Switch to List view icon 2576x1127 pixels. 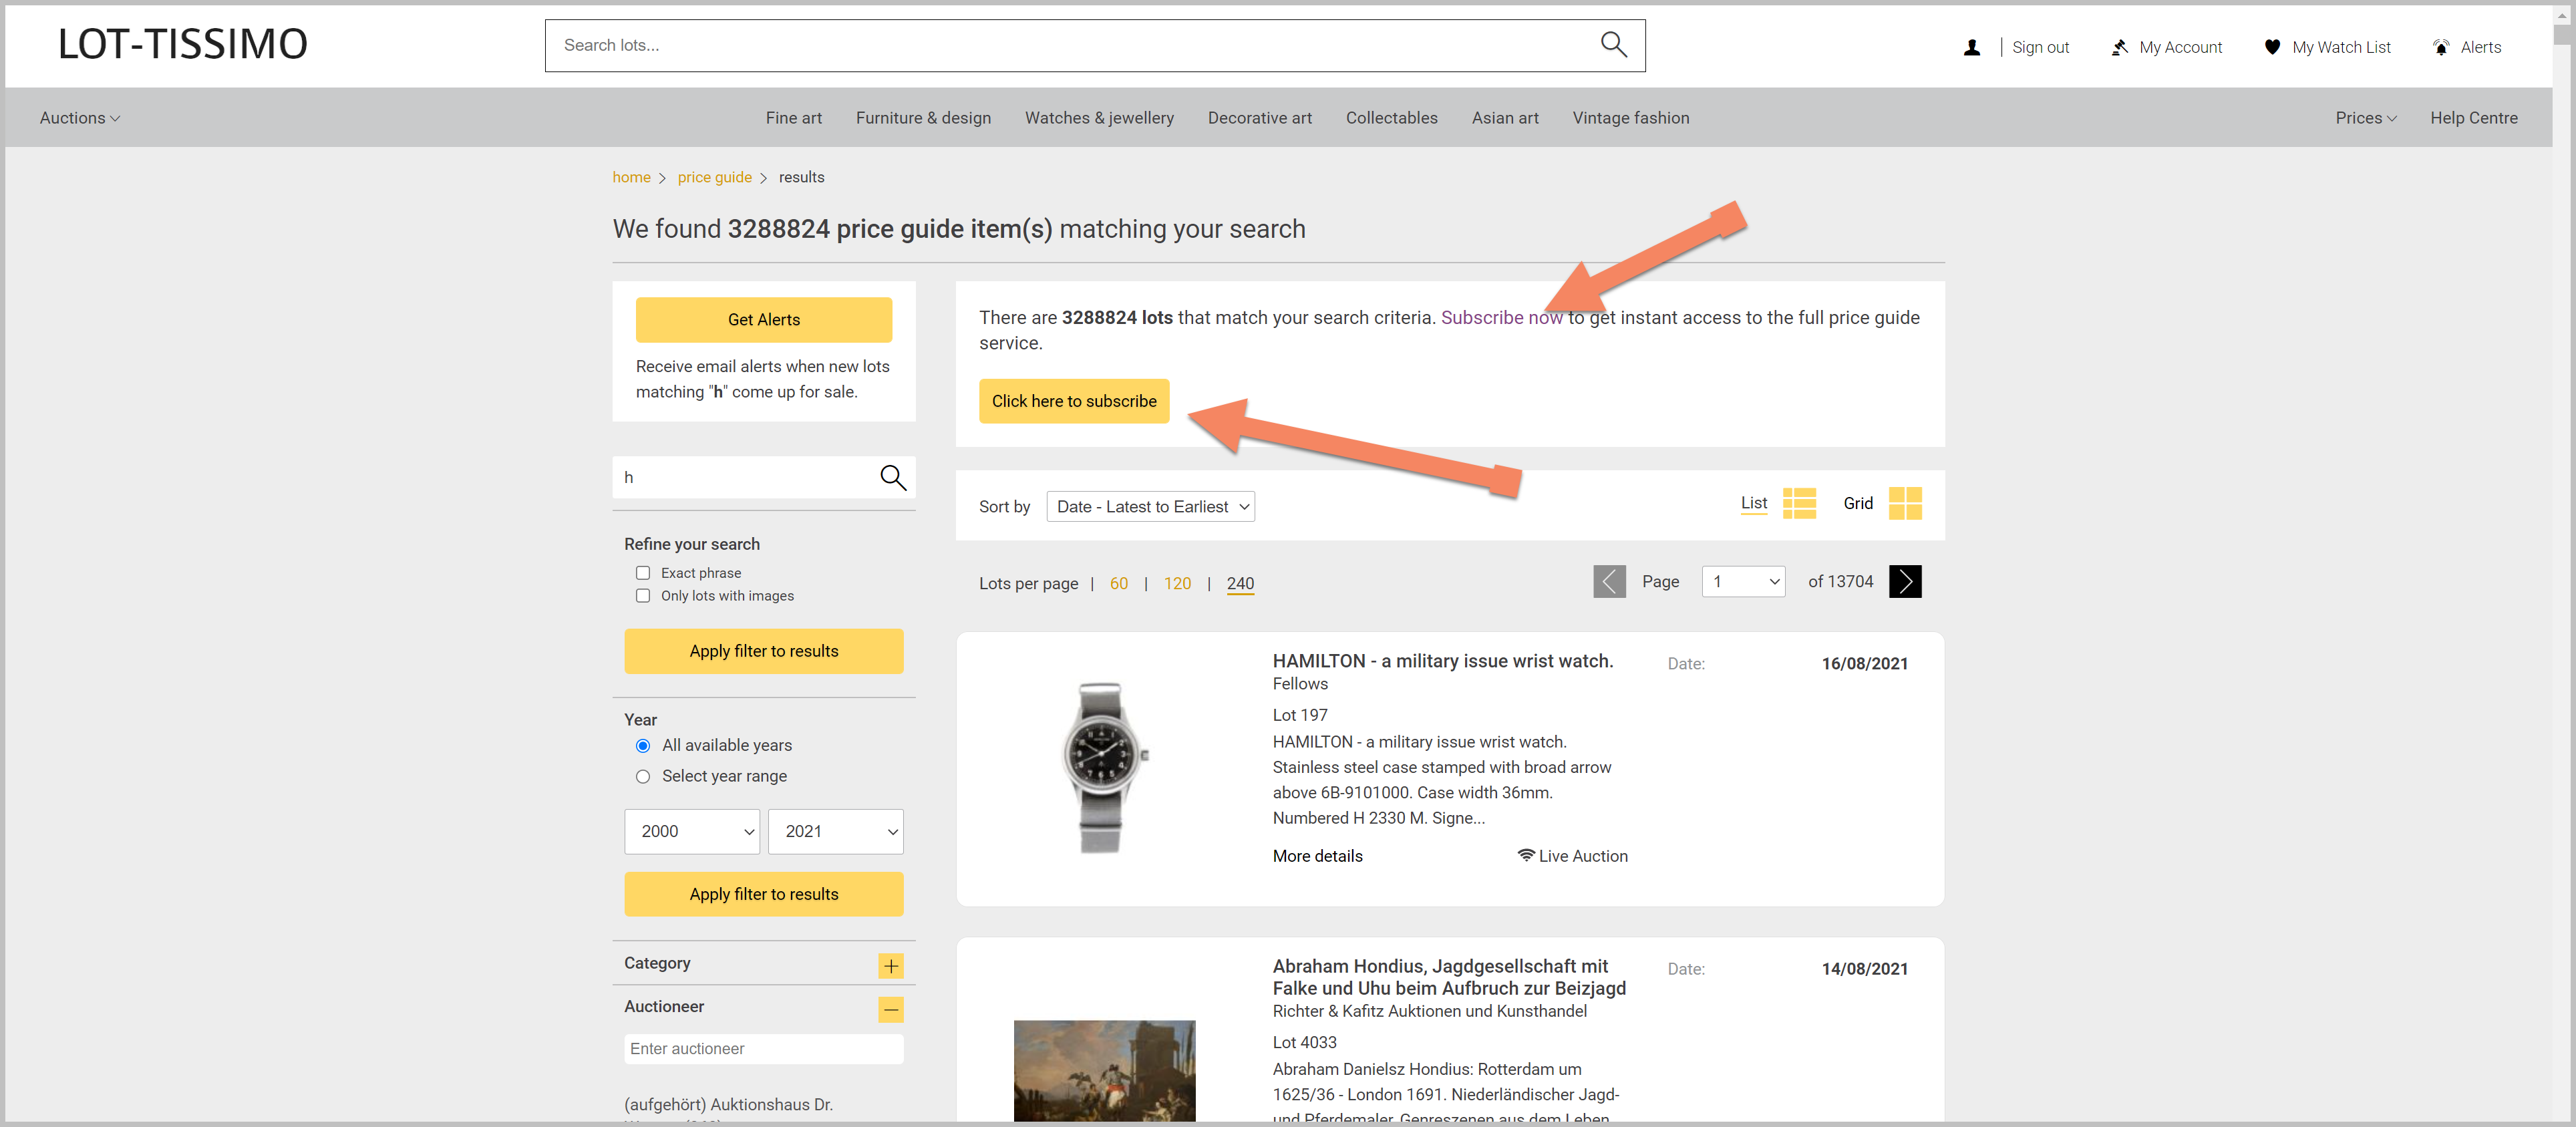click(x=1799, y=503)
